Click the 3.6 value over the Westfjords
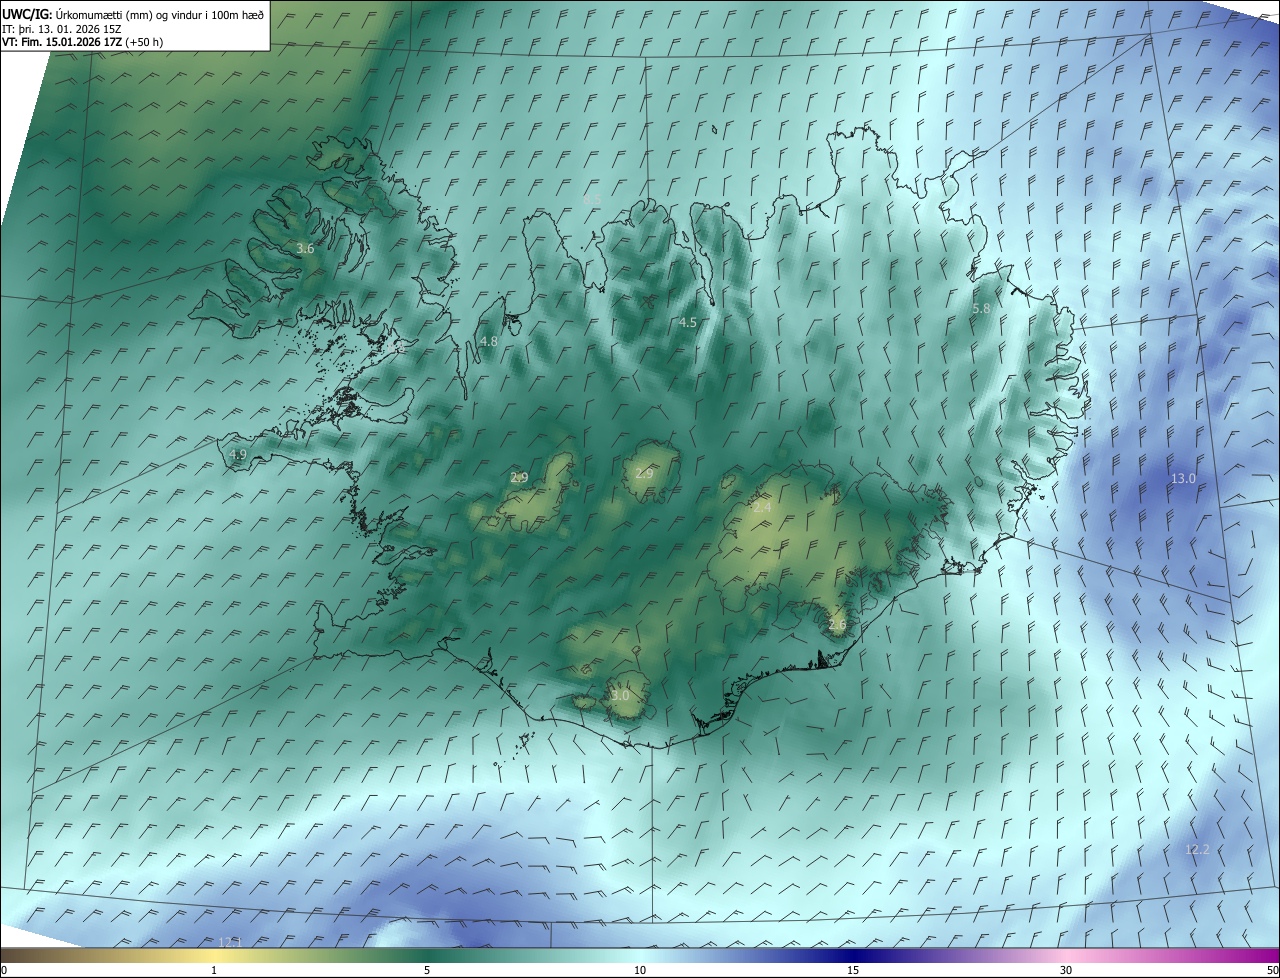This screenshot has width=1280, height=978. [x=306, y=248]
